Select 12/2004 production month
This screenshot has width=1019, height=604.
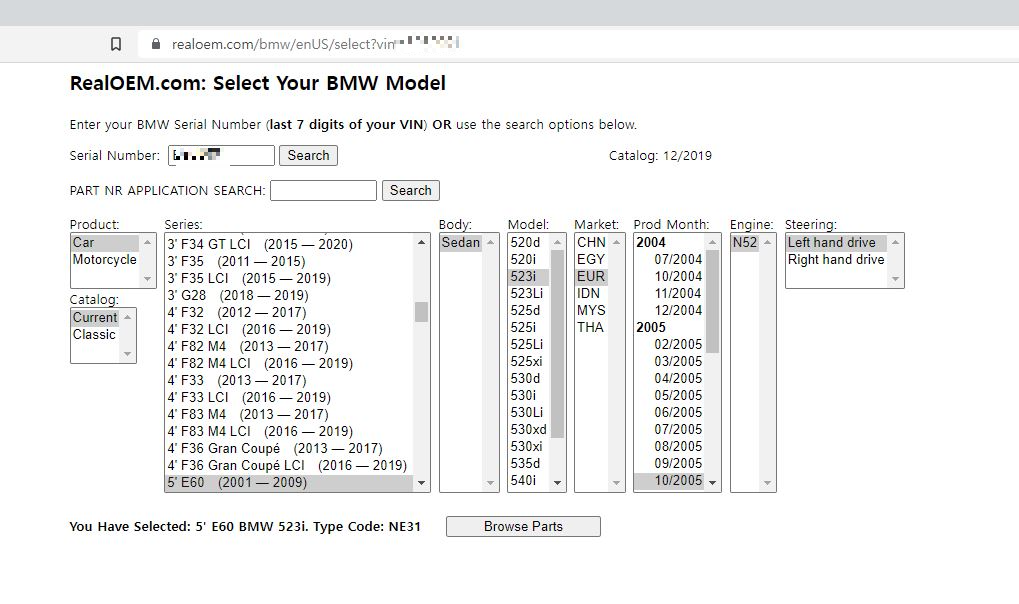670,310
